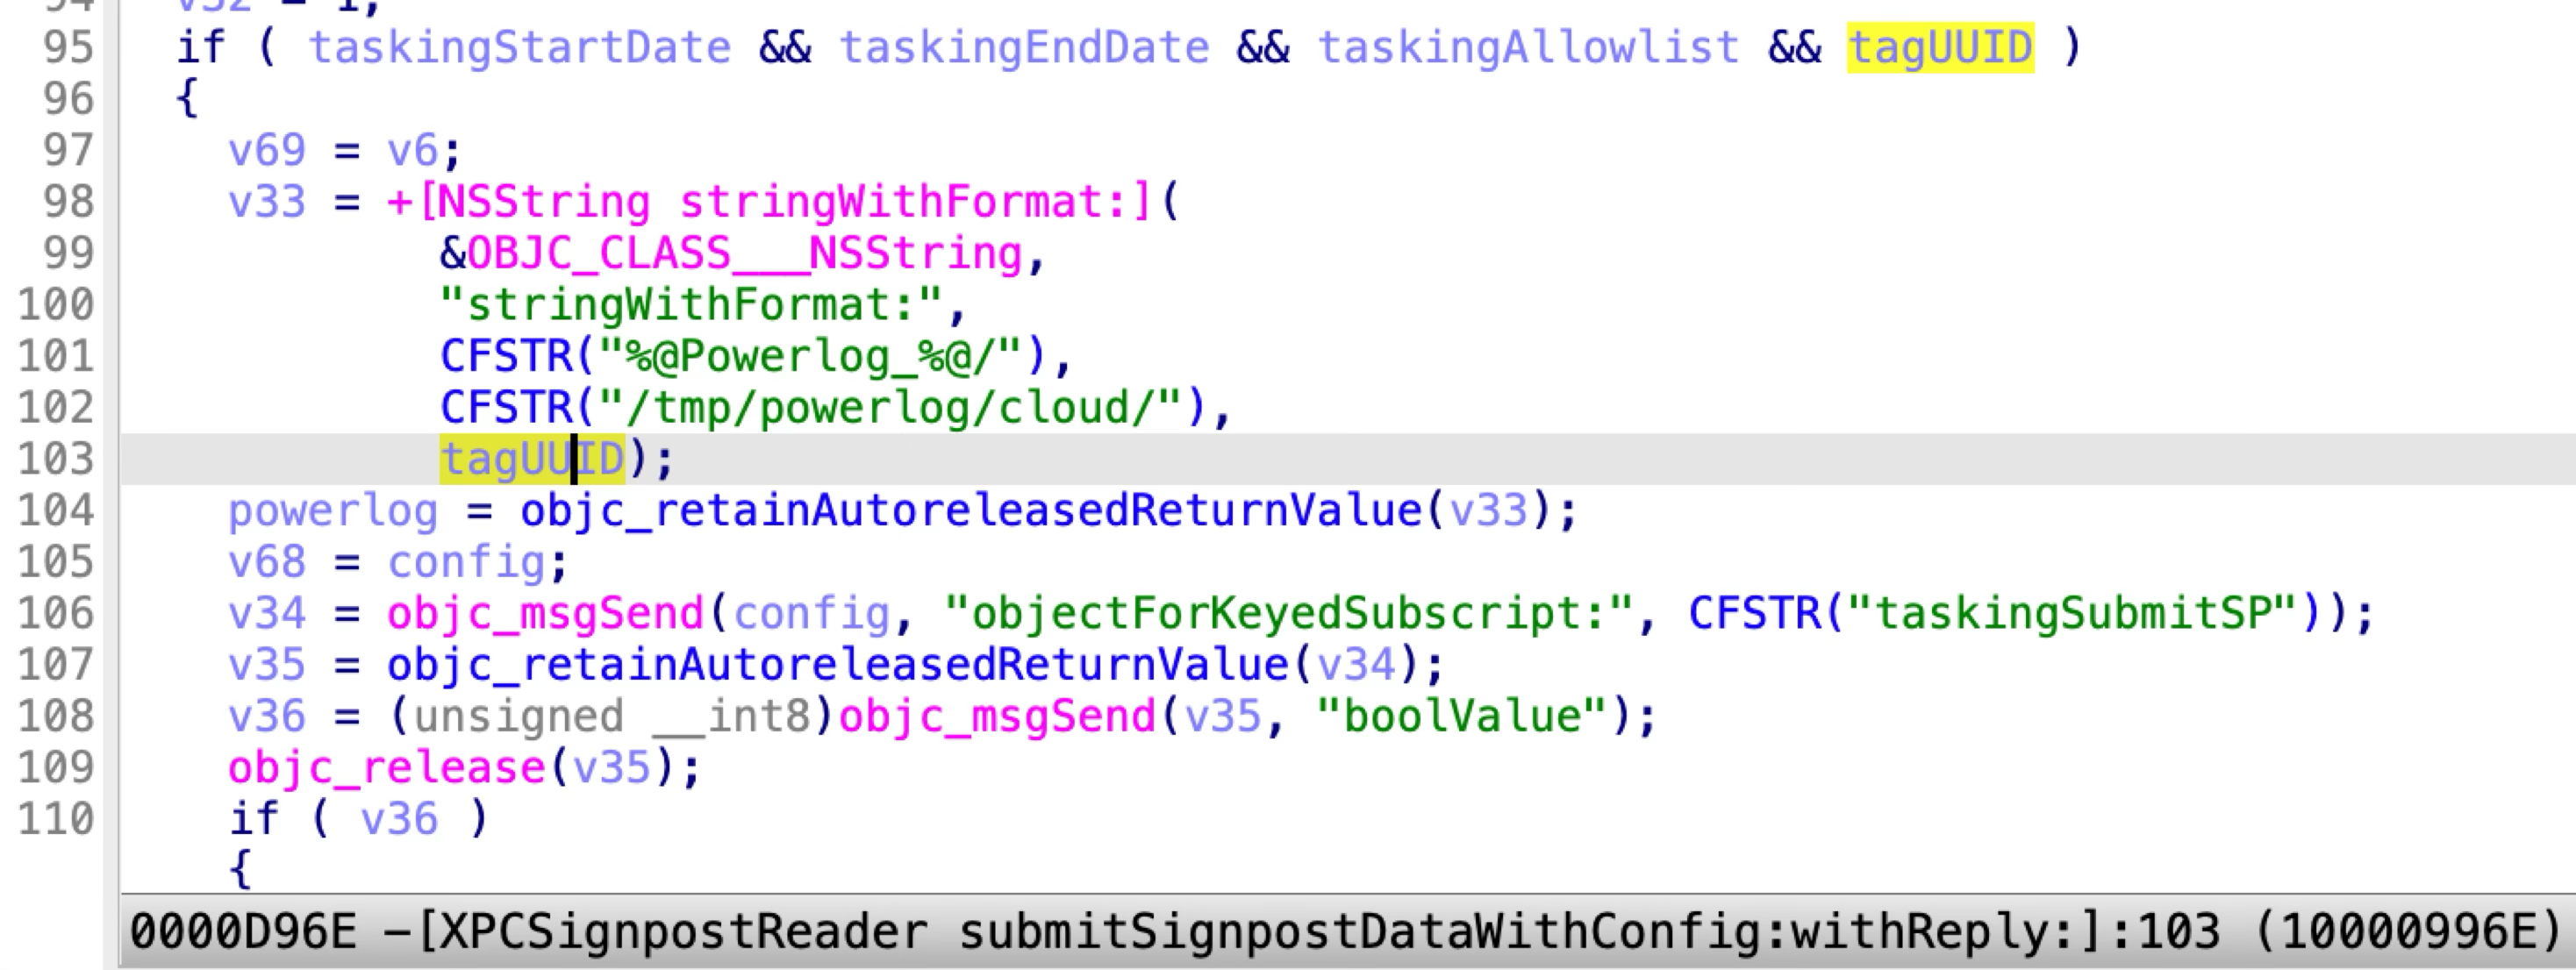Select the +[NSString stringWithFormat:] call
The image size is (2576, 970).
click(770, 202)
